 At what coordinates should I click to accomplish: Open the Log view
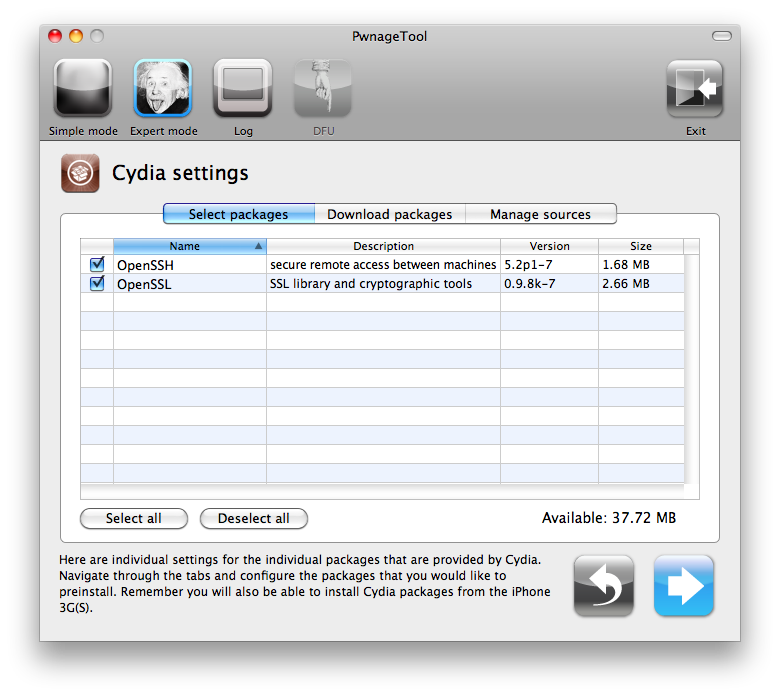point(243,88)
